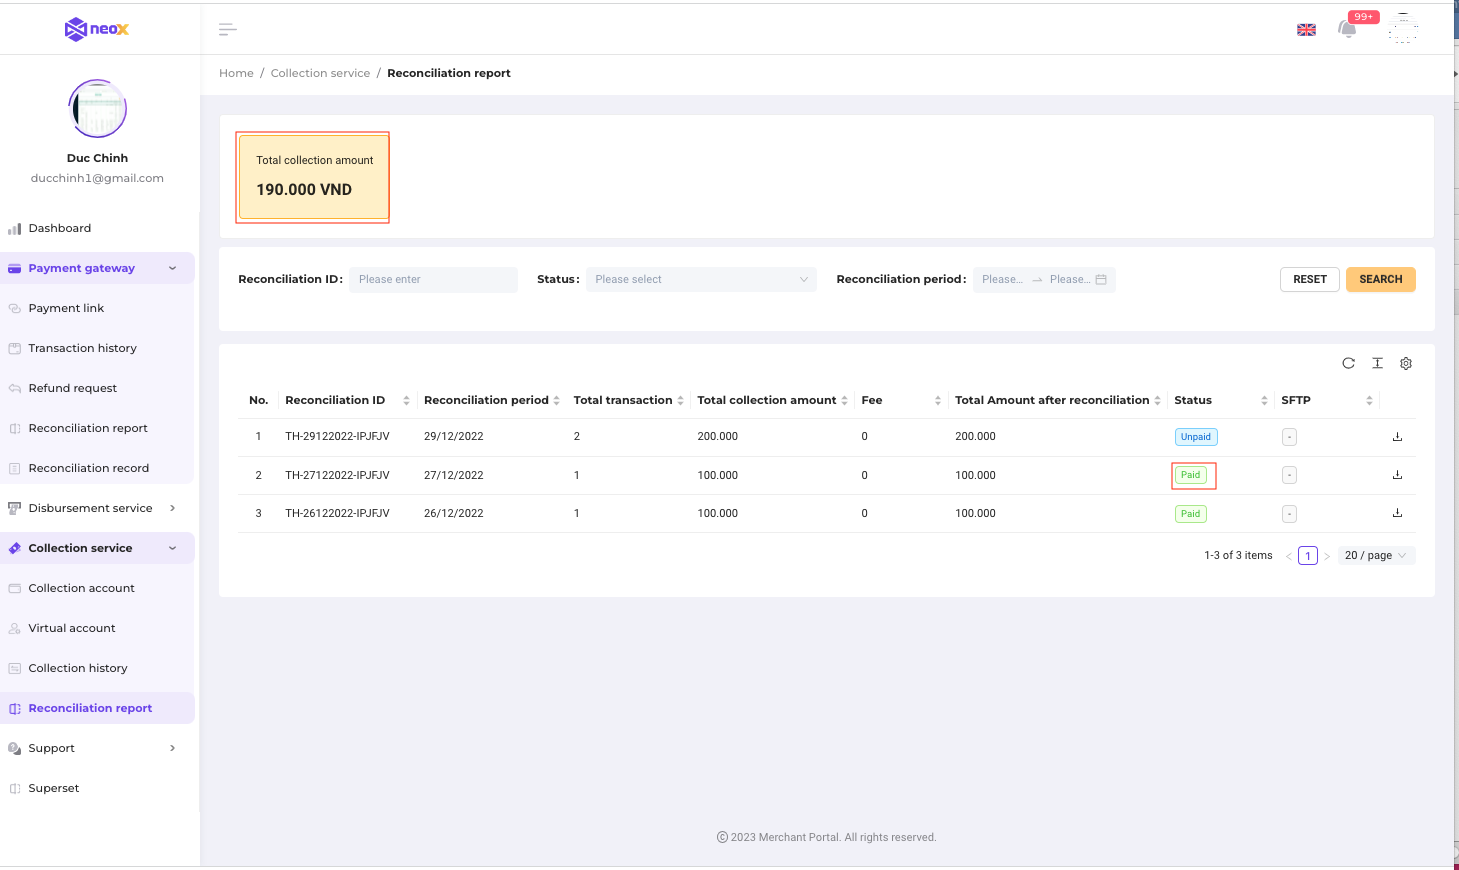Click the neox logo
The image size is (1459, 870).
97,29
